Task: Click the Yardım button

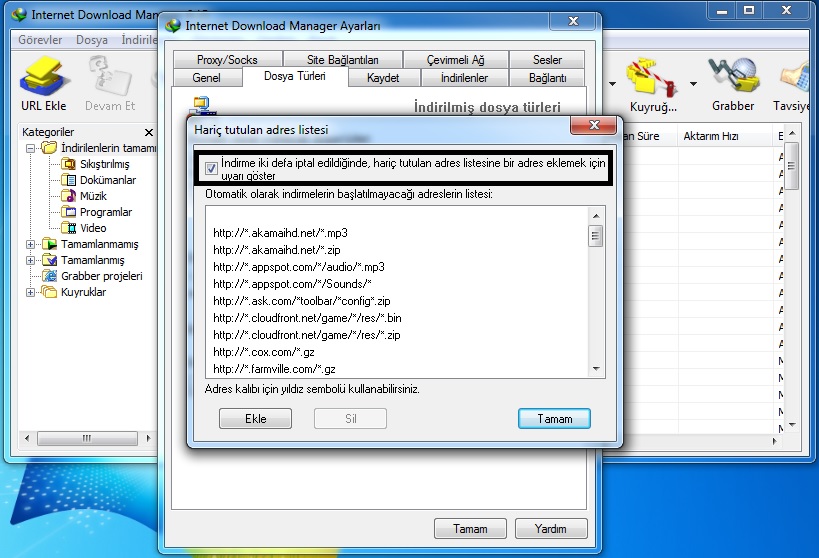Action: (x=551, y=529)
